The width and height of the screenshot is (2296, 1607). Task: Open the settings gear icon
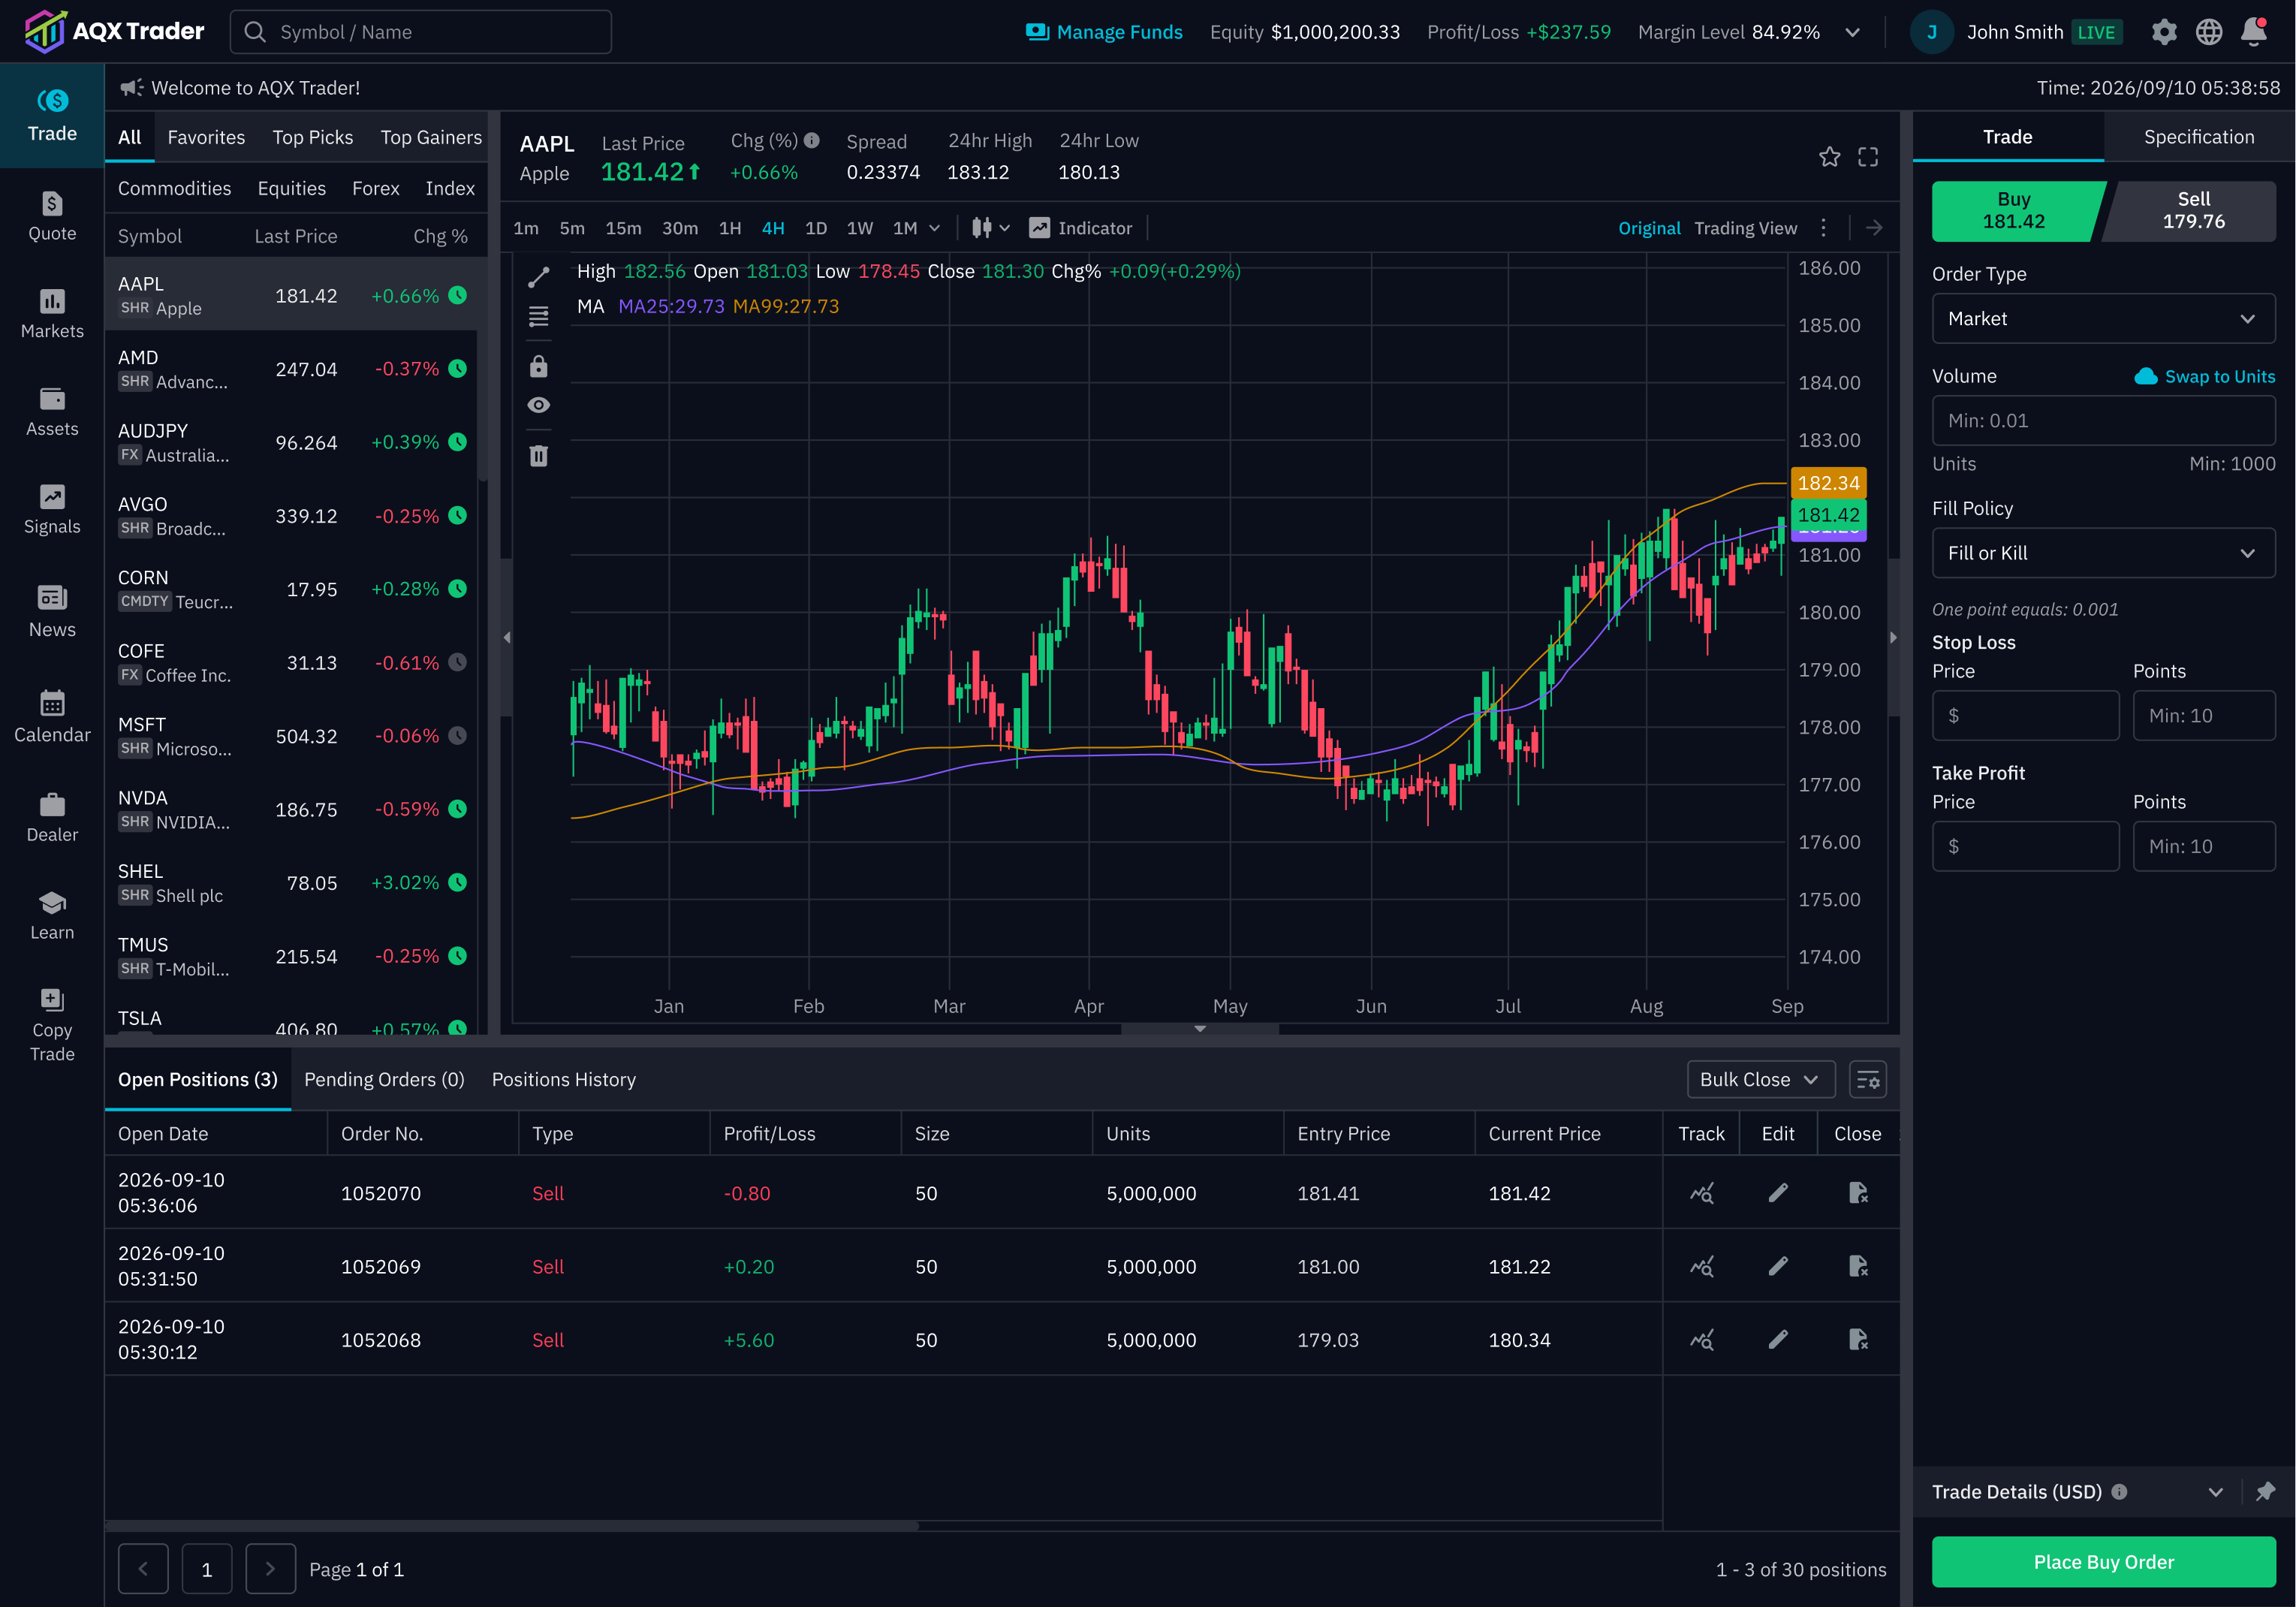coord(2164,32)
